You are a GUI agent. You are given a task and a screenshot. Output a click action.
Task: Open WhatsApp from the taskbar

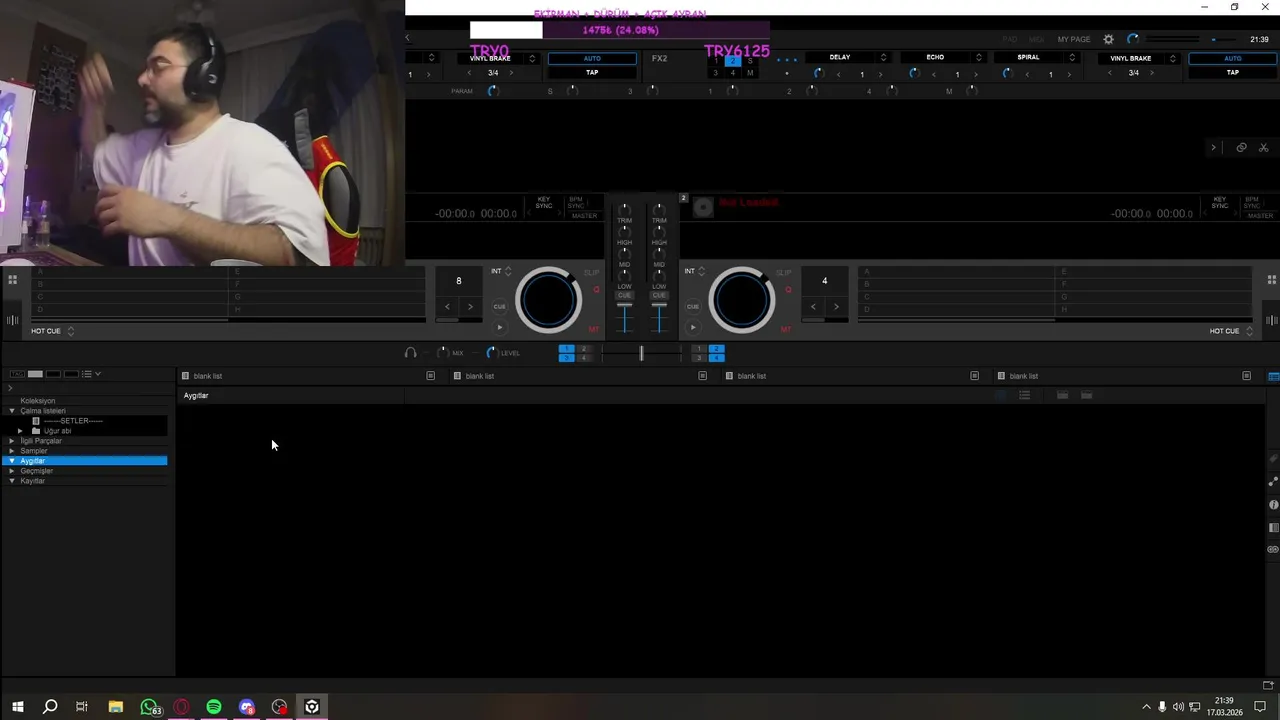coord(150,707)
